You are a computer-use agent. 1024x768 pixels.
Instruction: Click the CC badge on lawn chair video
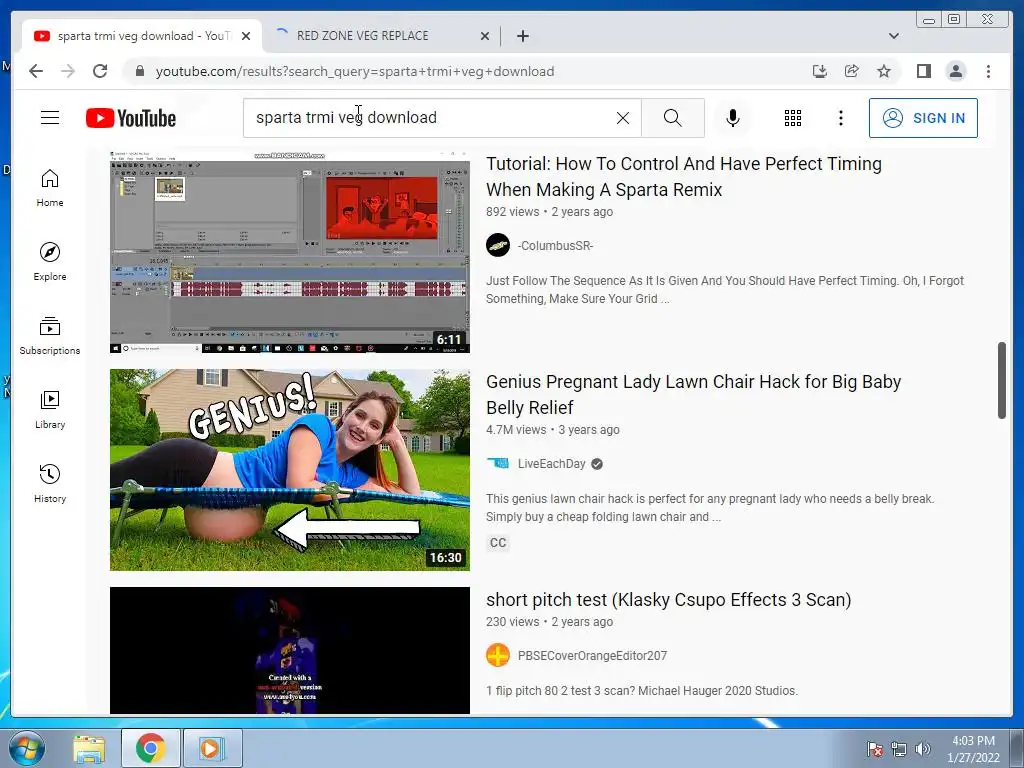pos(498,543)
